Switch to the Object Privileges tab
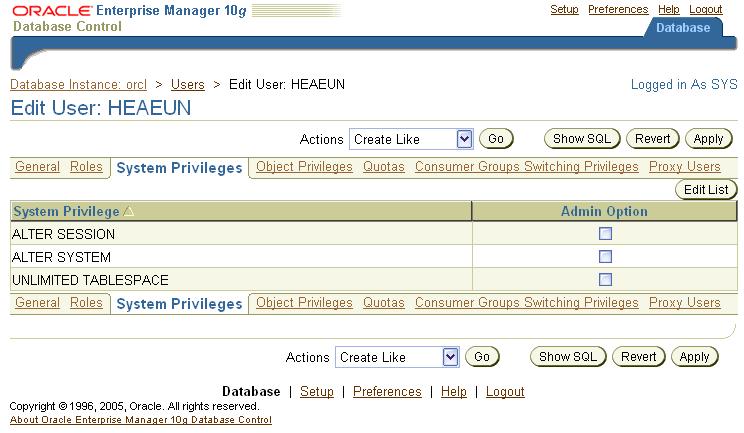This screenshot has height=433, width=744. (304, 167)
